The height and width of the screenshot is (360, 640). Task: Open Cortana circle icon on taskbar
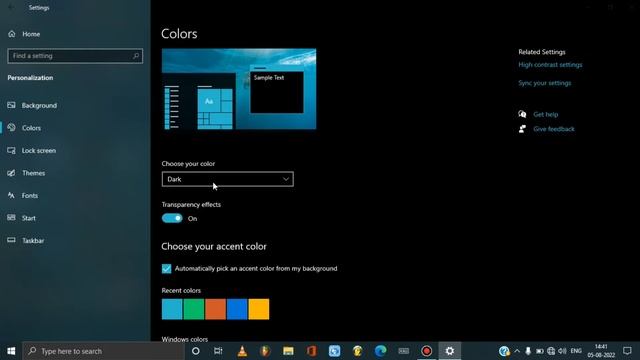click(x=196, y=351)
